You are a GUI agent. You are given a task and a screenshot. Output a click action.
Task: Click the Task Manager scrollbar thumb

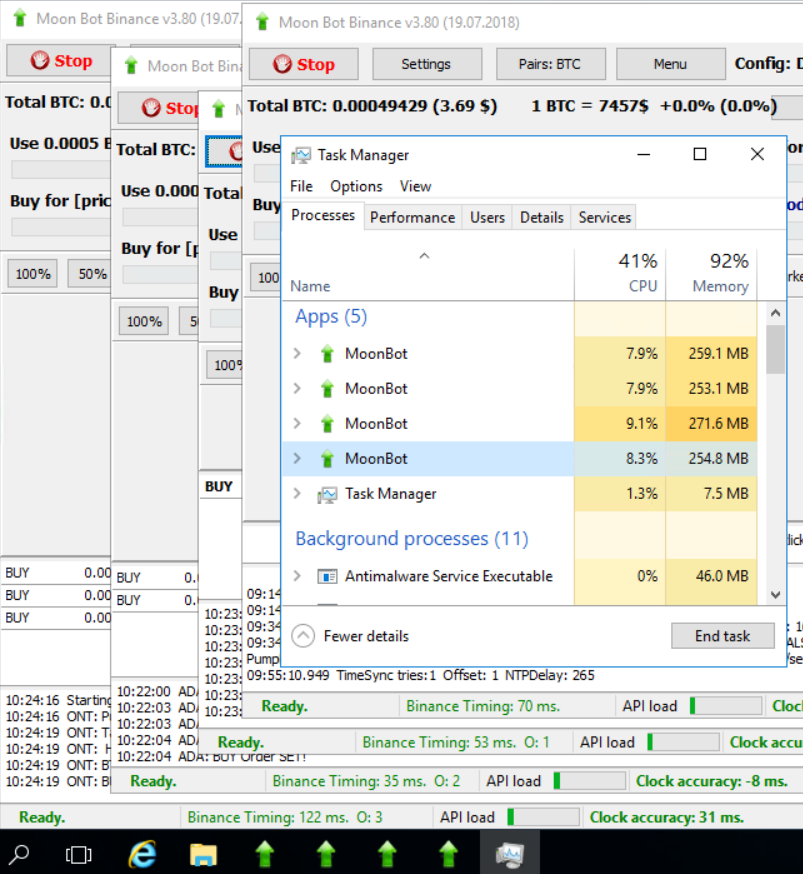coord(775,349)
